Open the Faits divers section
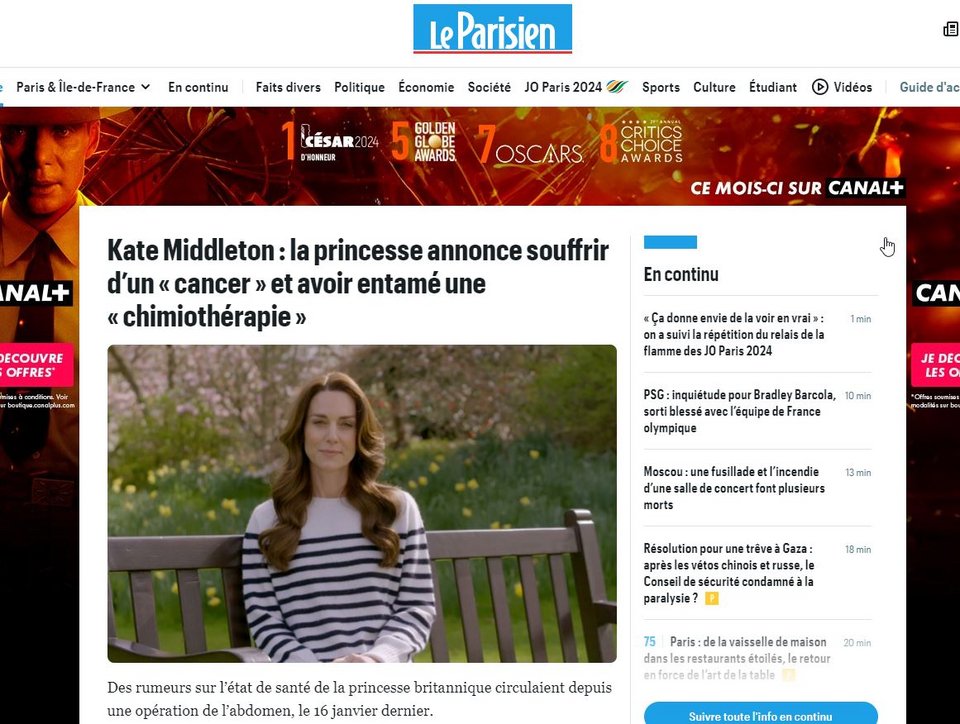Viewport: 960px width, 724px height. pyautogui.click(x=288, y=87)
